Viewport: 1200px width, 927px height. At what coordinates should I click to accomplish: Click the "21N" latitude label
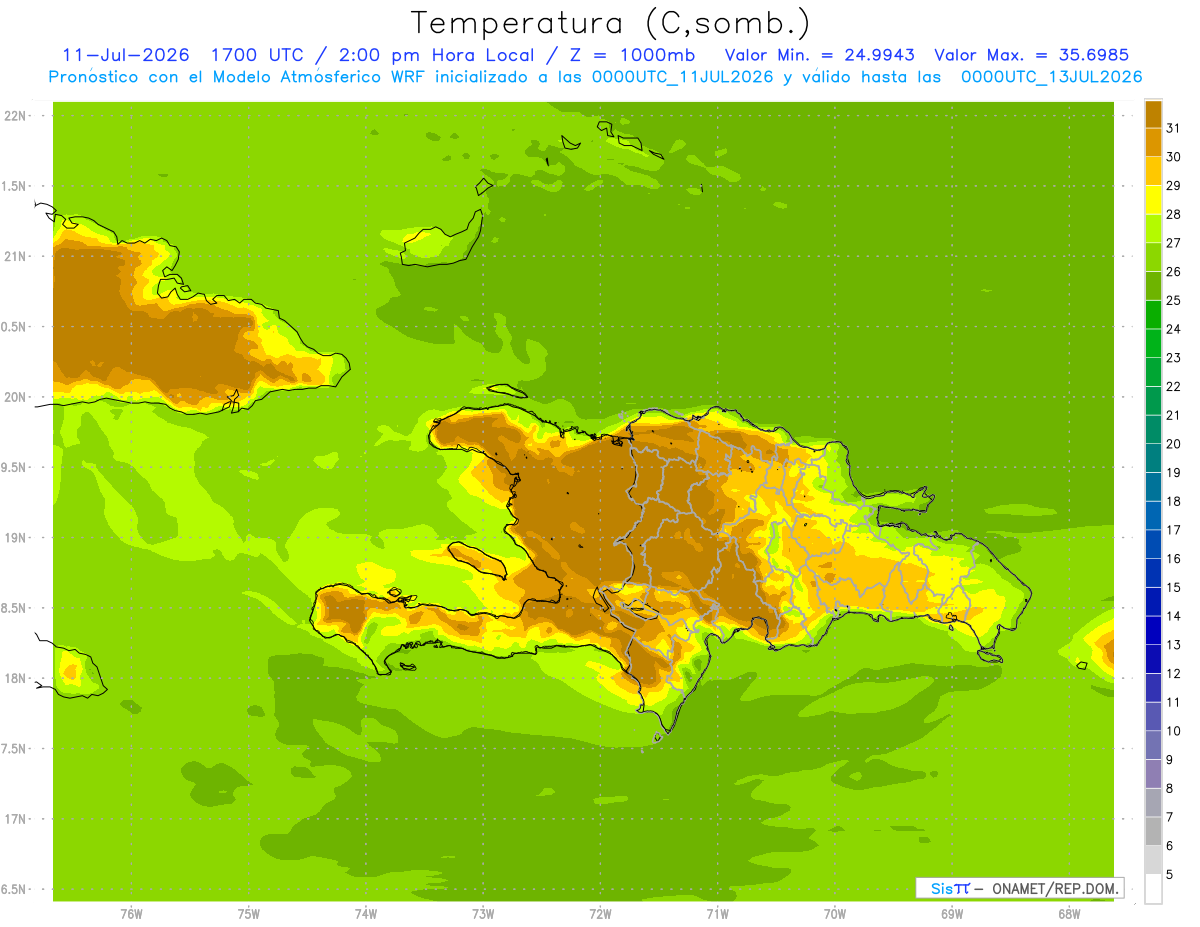tap(14, 256)
